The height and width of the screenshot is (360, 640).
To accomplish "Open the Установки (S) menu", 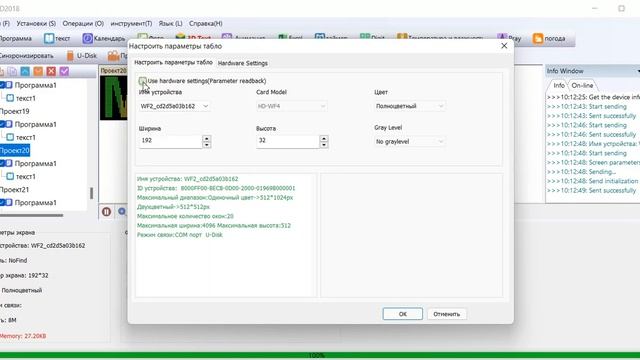I will click(36, 24).
